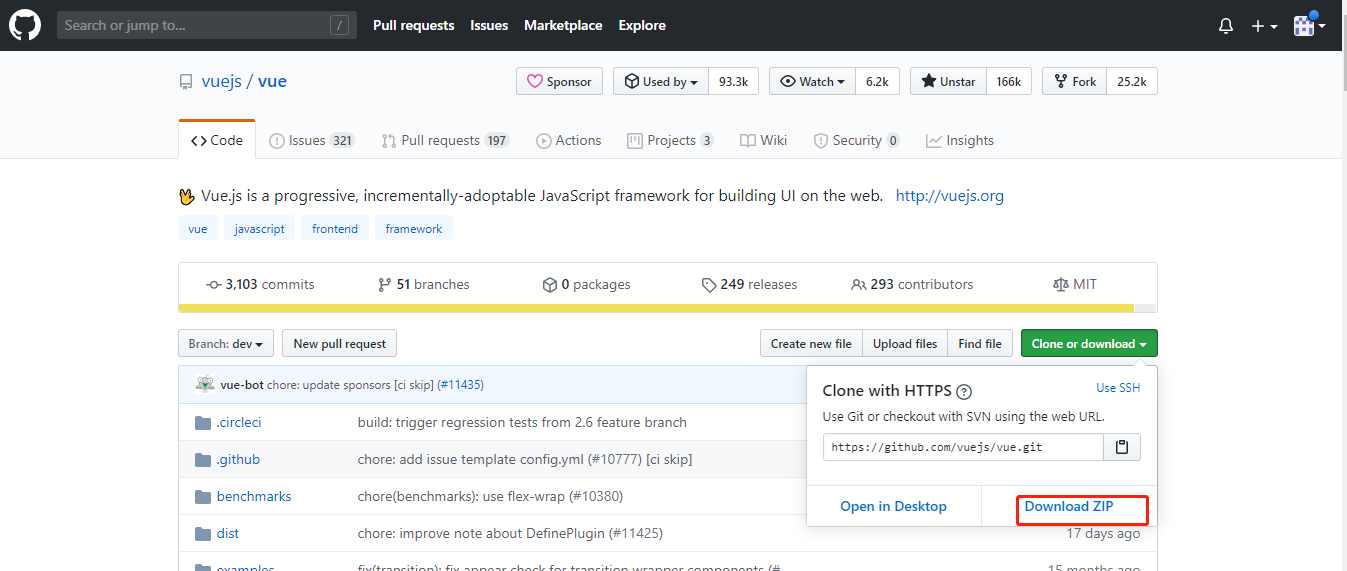Switch to the Issues tab
This screenshot has height=571, width=1347.
311,140
